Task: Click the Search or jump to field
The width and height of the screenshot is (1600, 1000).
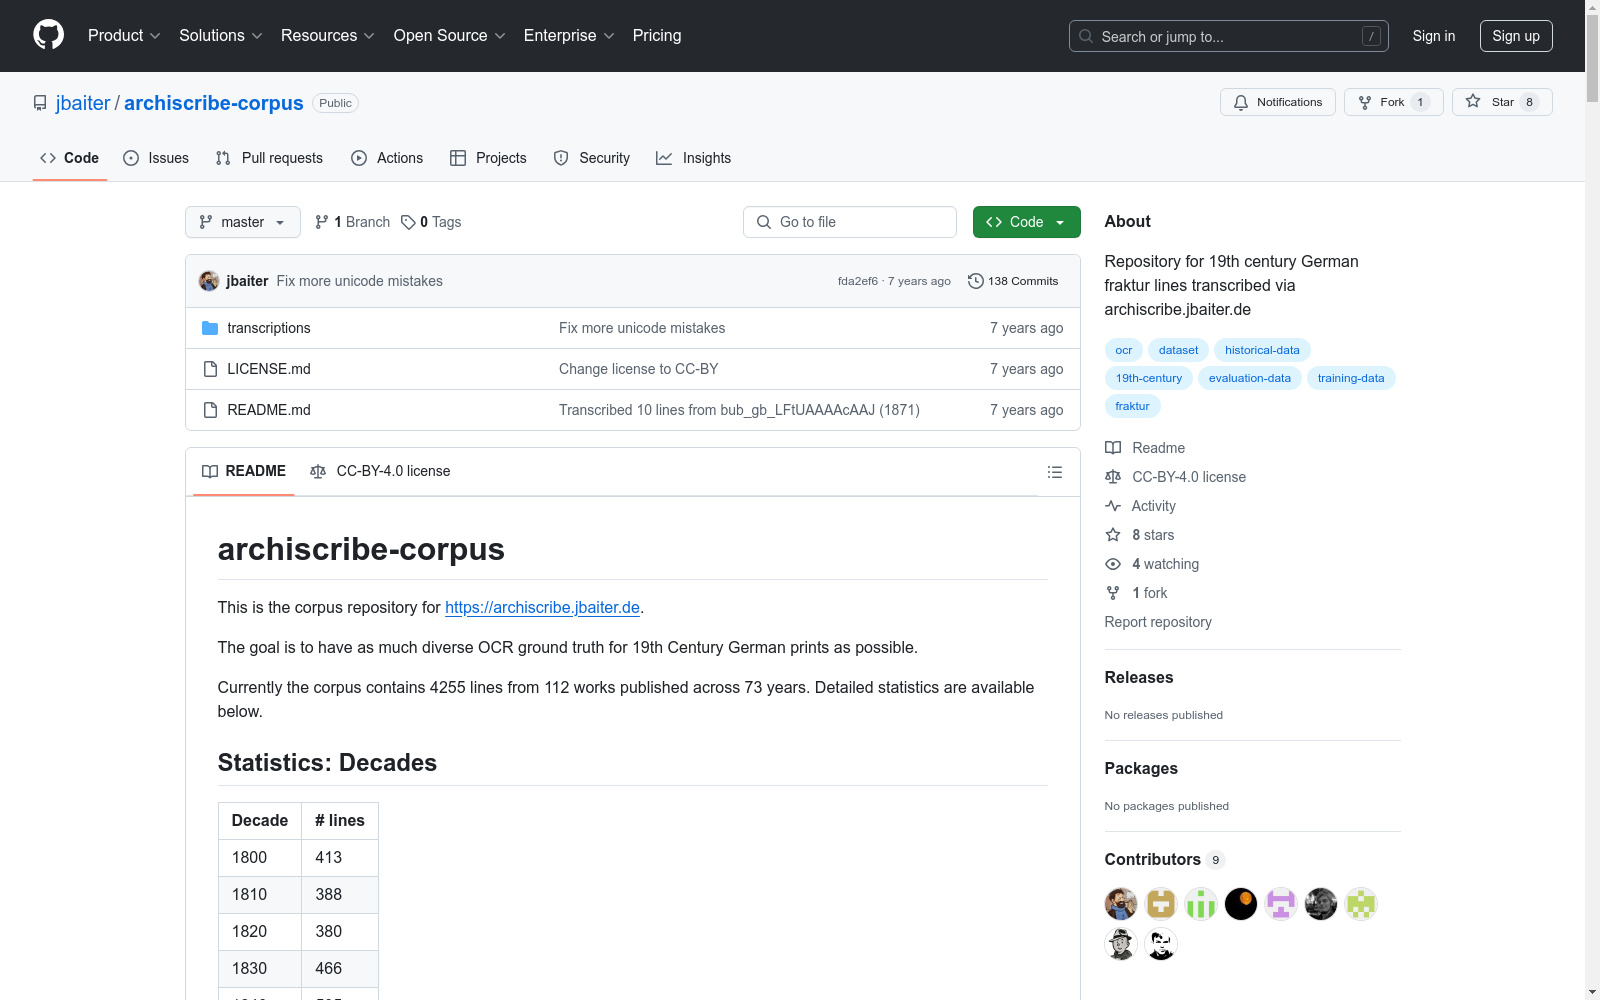Action: (x=1229, y=36)
